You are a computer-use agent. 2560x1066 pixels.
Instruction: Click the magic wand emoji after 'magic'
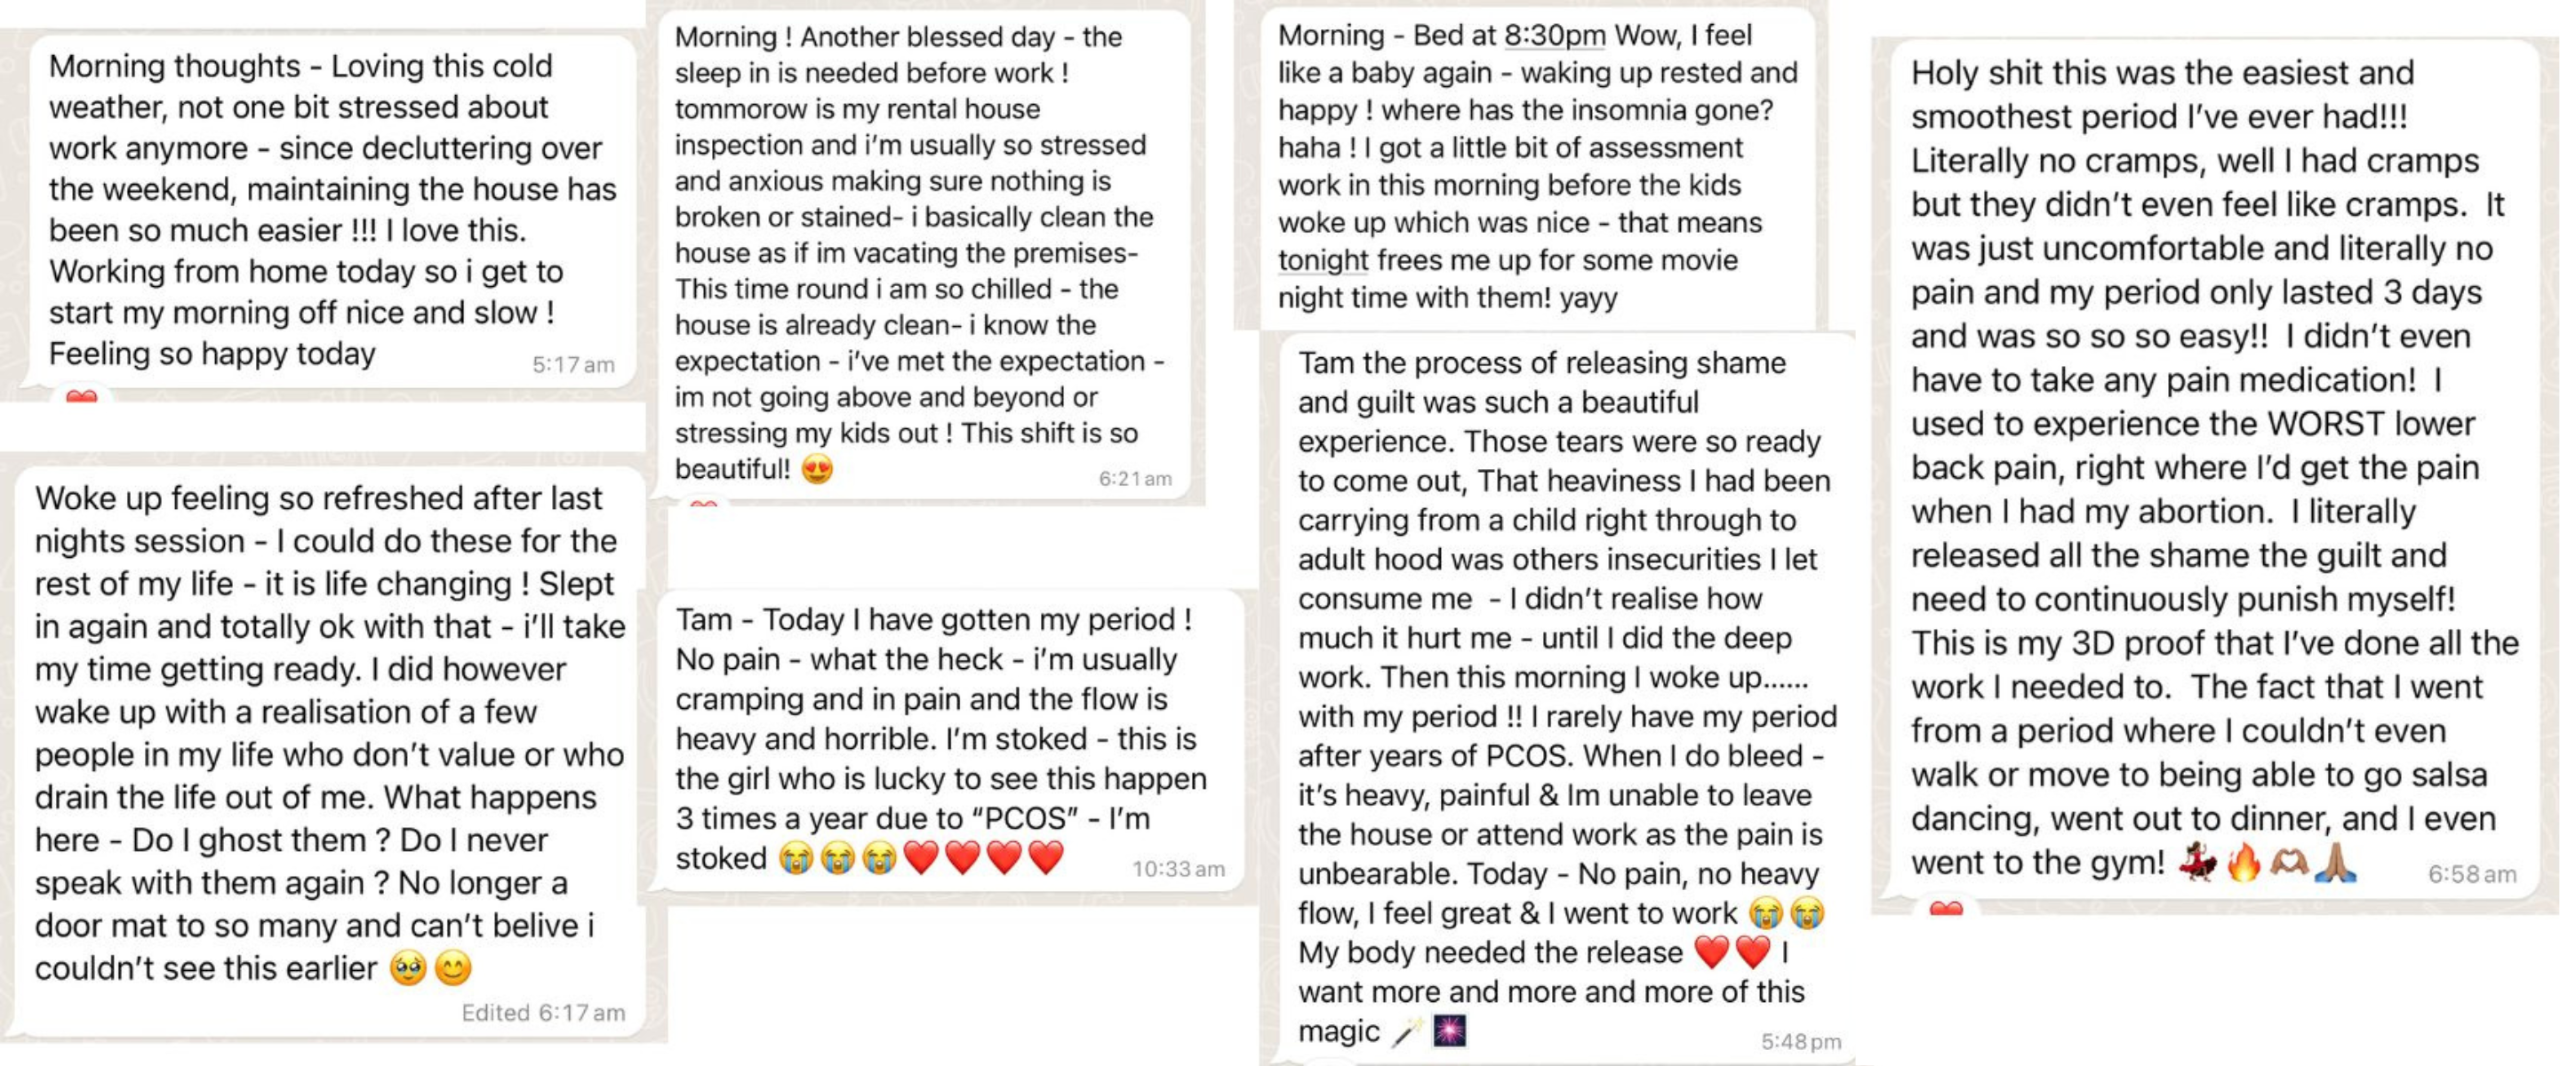[1407, 1031]
